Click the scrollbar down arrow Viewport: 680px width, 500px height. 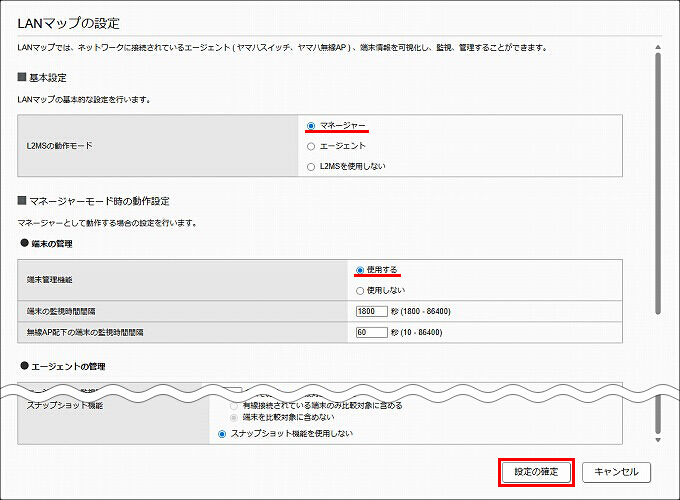[658, 440]
